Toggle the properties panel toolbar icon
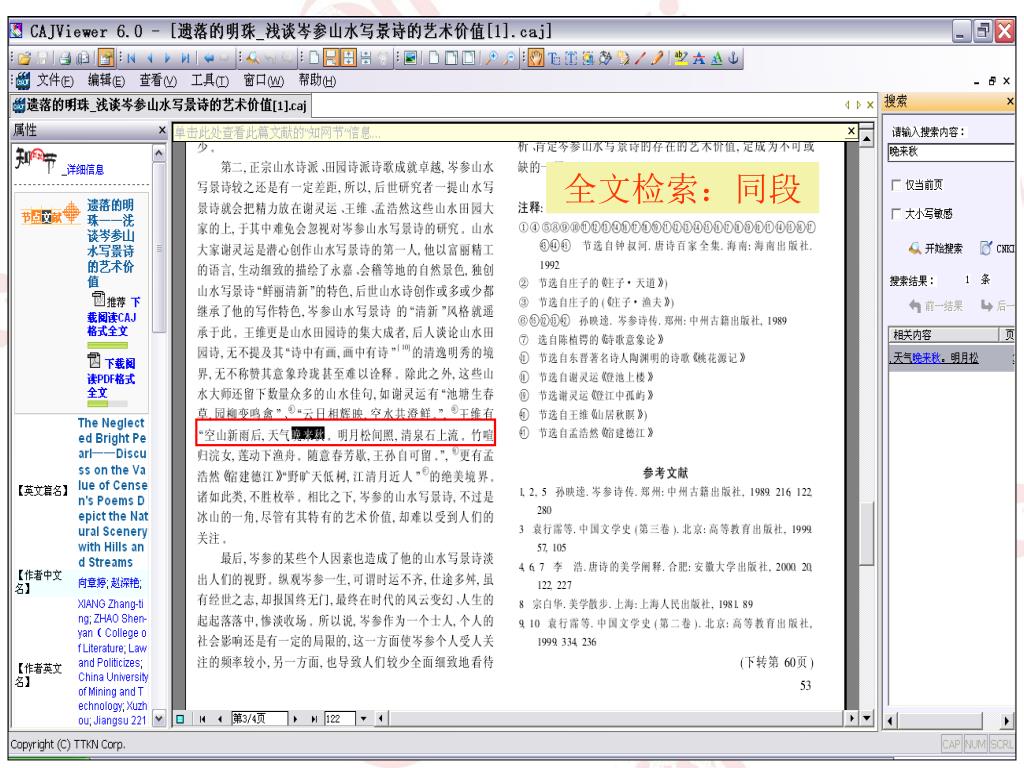The width and height of the screenshot is (1024, 768). (106, 58)
